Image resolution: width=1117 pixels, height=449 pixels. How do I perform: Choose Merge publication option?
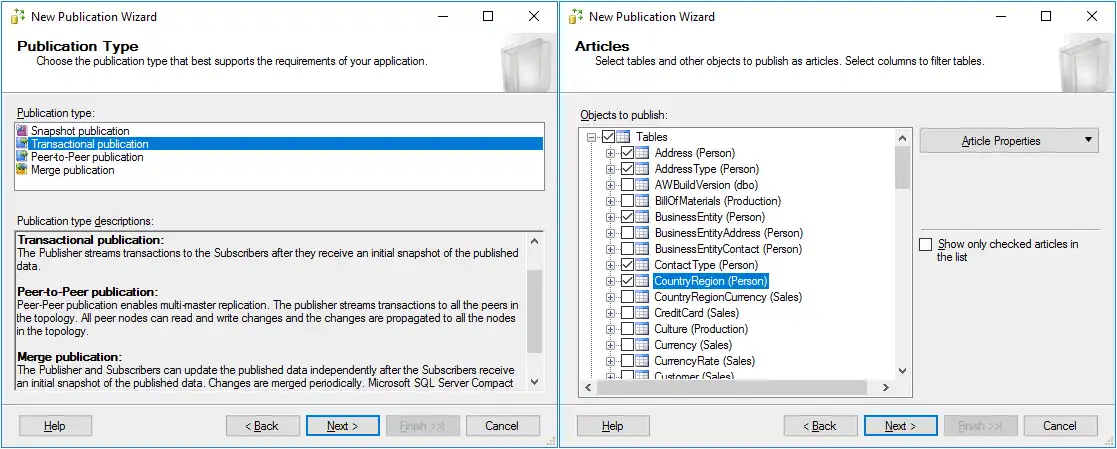(279, 170)
